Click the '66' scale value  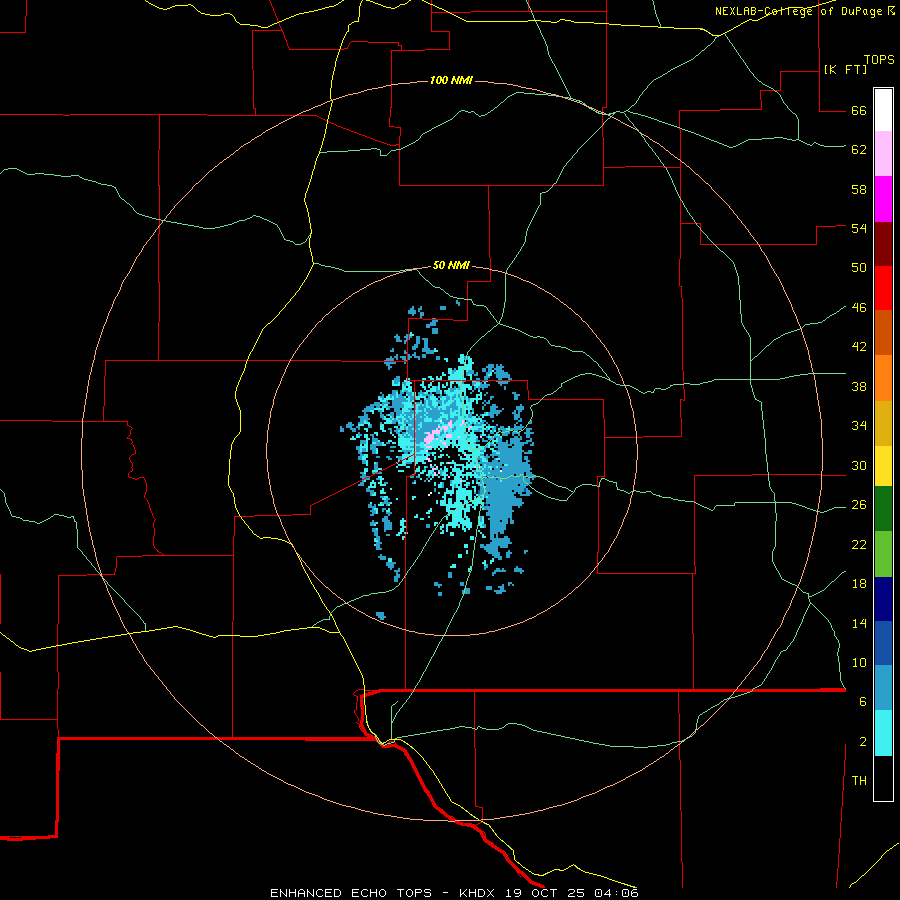click(x=859, y=110)
